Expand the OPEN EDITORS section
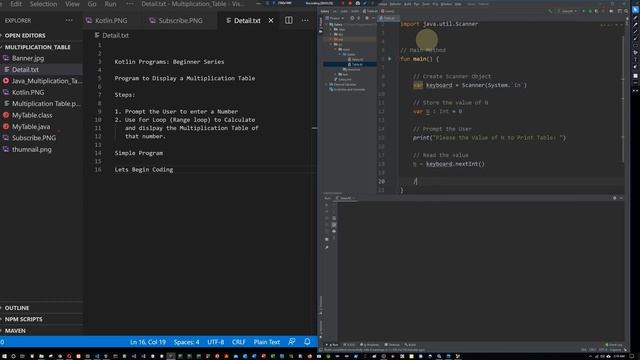Screen dimensions: 640x360 click(x=25, y=36)
